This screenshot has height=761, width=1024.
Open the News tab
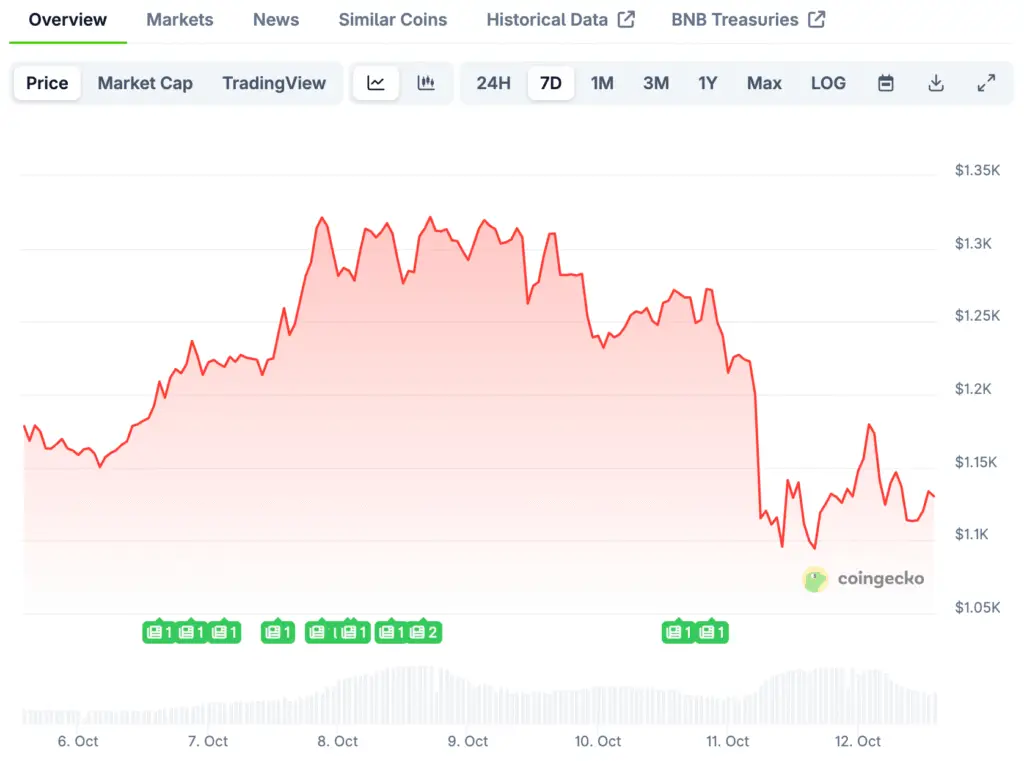point(276,19)
